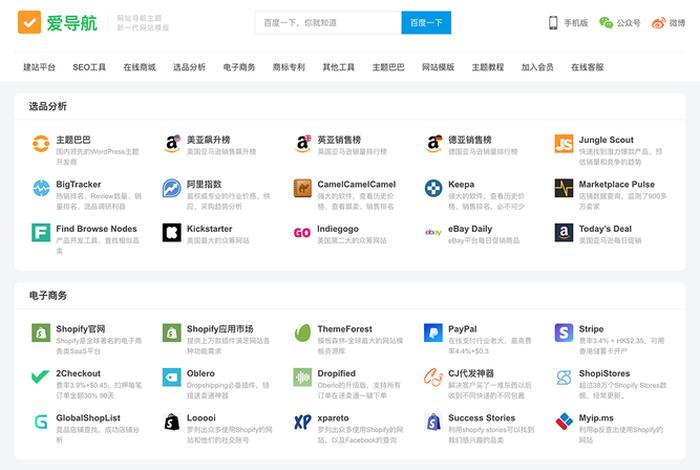Open the xpareto XP icon

pos(303,422)
